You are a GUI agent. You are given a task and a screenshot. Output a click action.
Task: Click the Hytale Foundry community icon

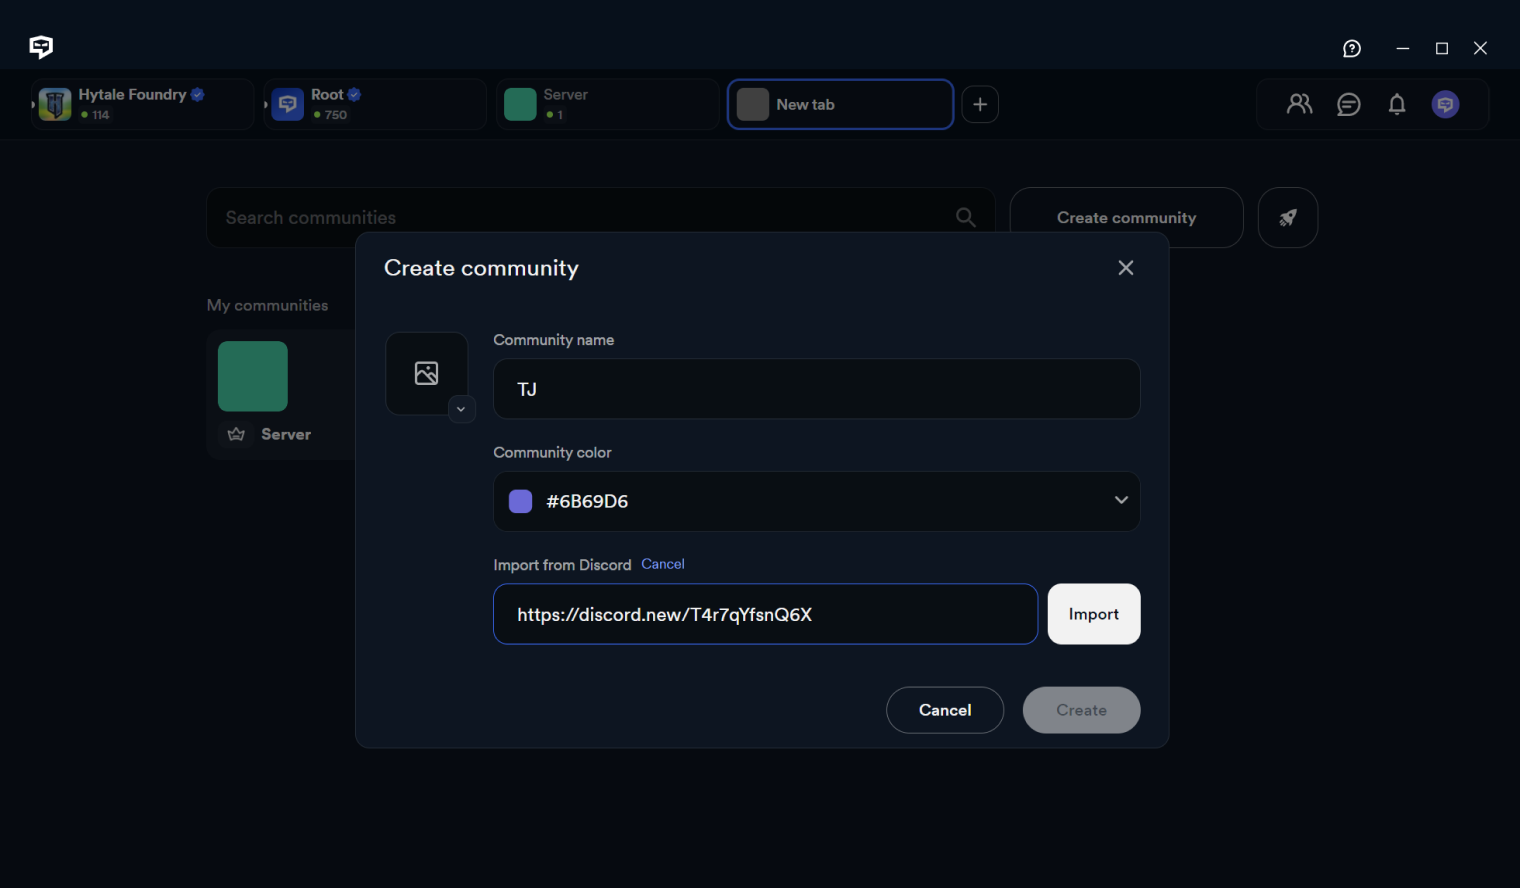(55, 104)
